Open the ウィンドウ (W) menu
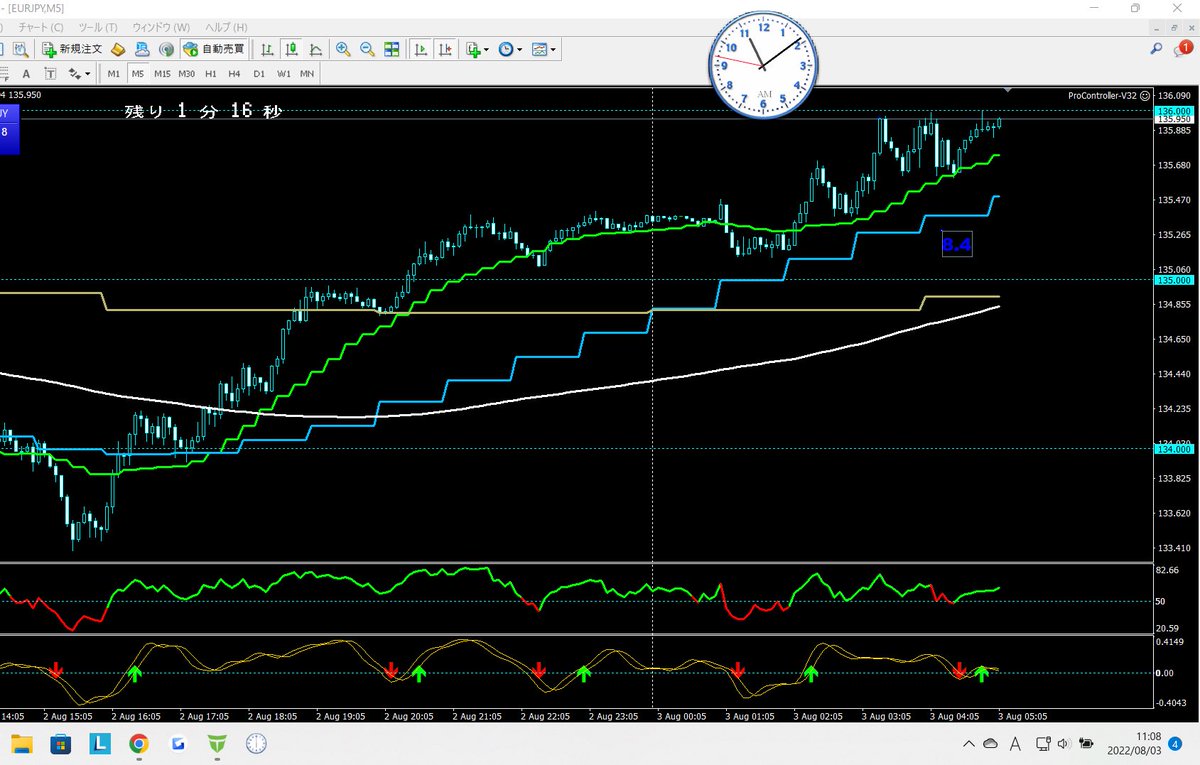 (161, 27)
